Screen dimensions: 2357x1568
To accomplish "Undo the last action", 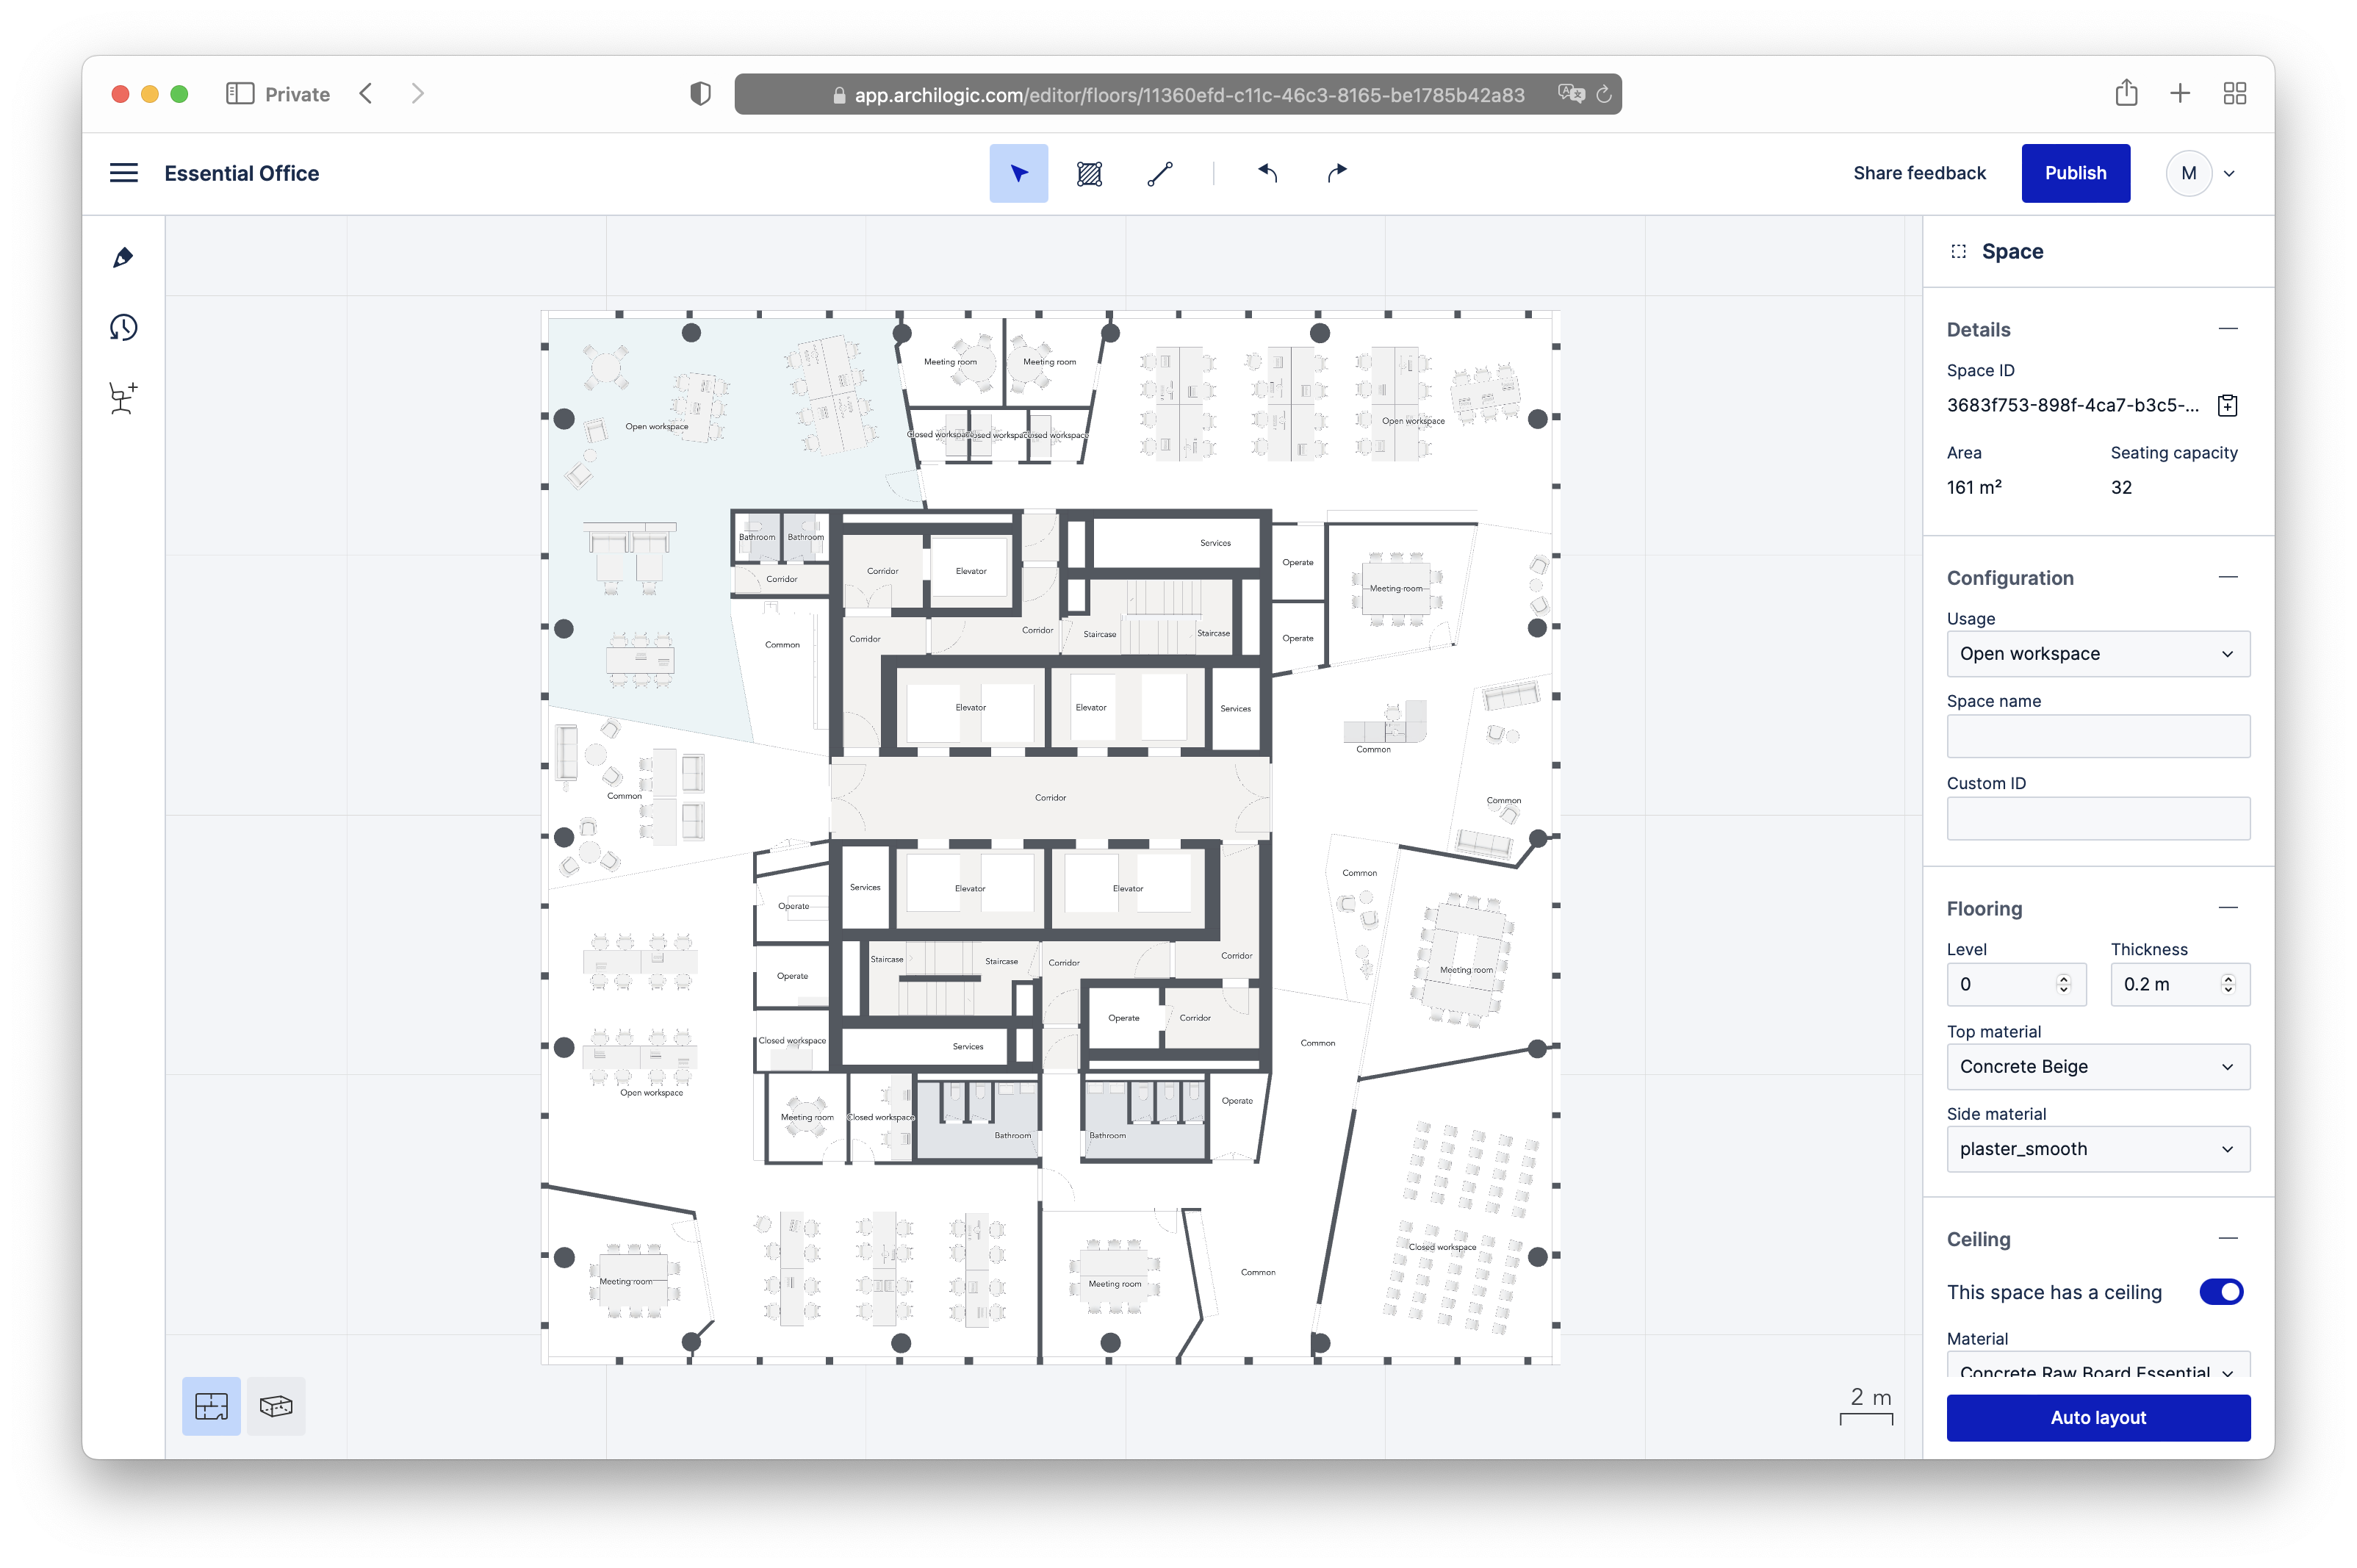I will [x=1267, y=173].
